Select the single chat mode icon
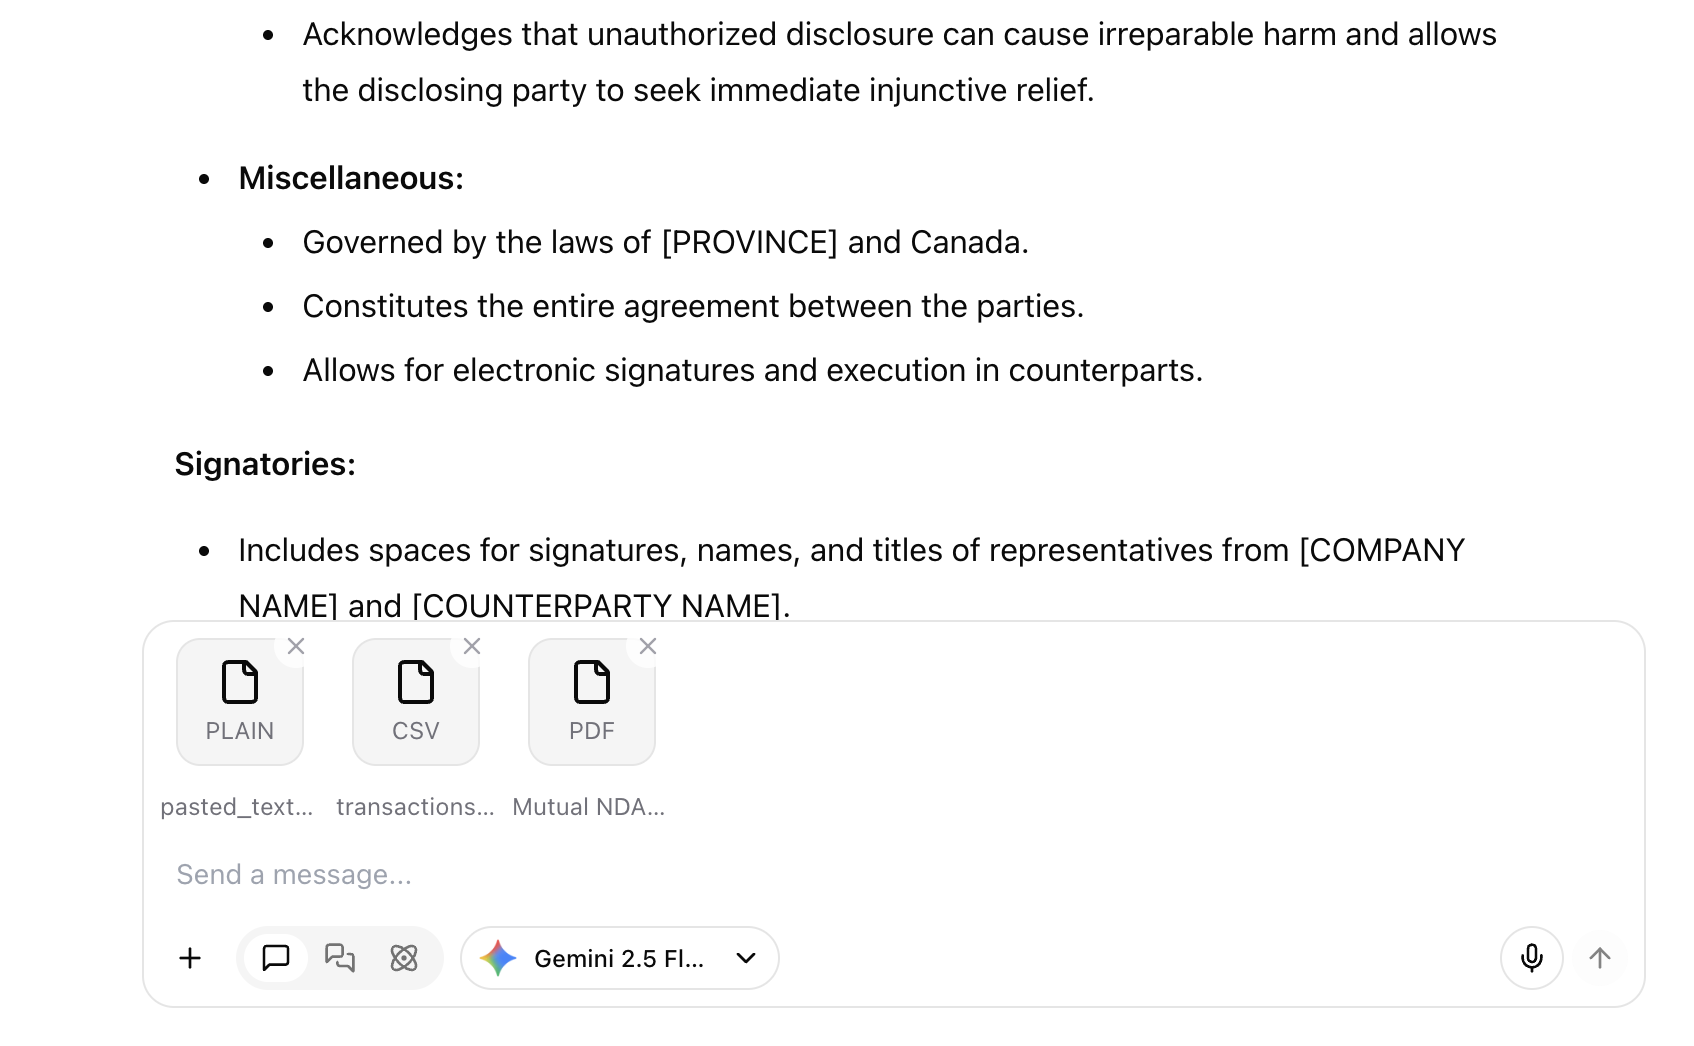1694x1046 pixels. point(276,958)
